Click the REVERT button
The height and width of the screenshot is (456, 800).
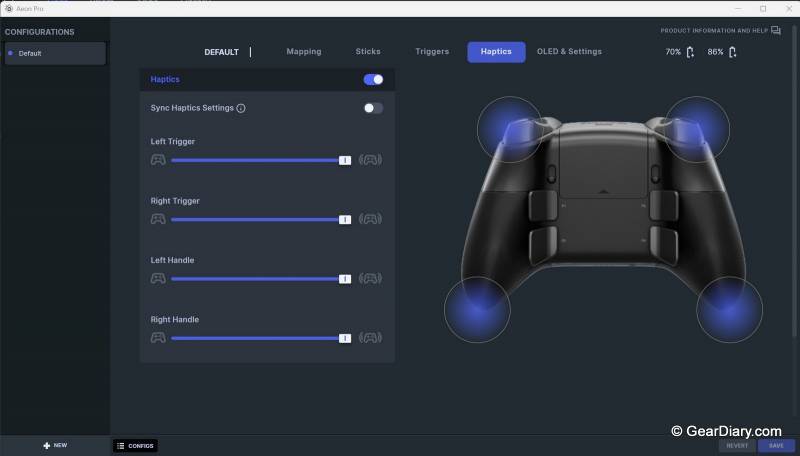[737, 446]
